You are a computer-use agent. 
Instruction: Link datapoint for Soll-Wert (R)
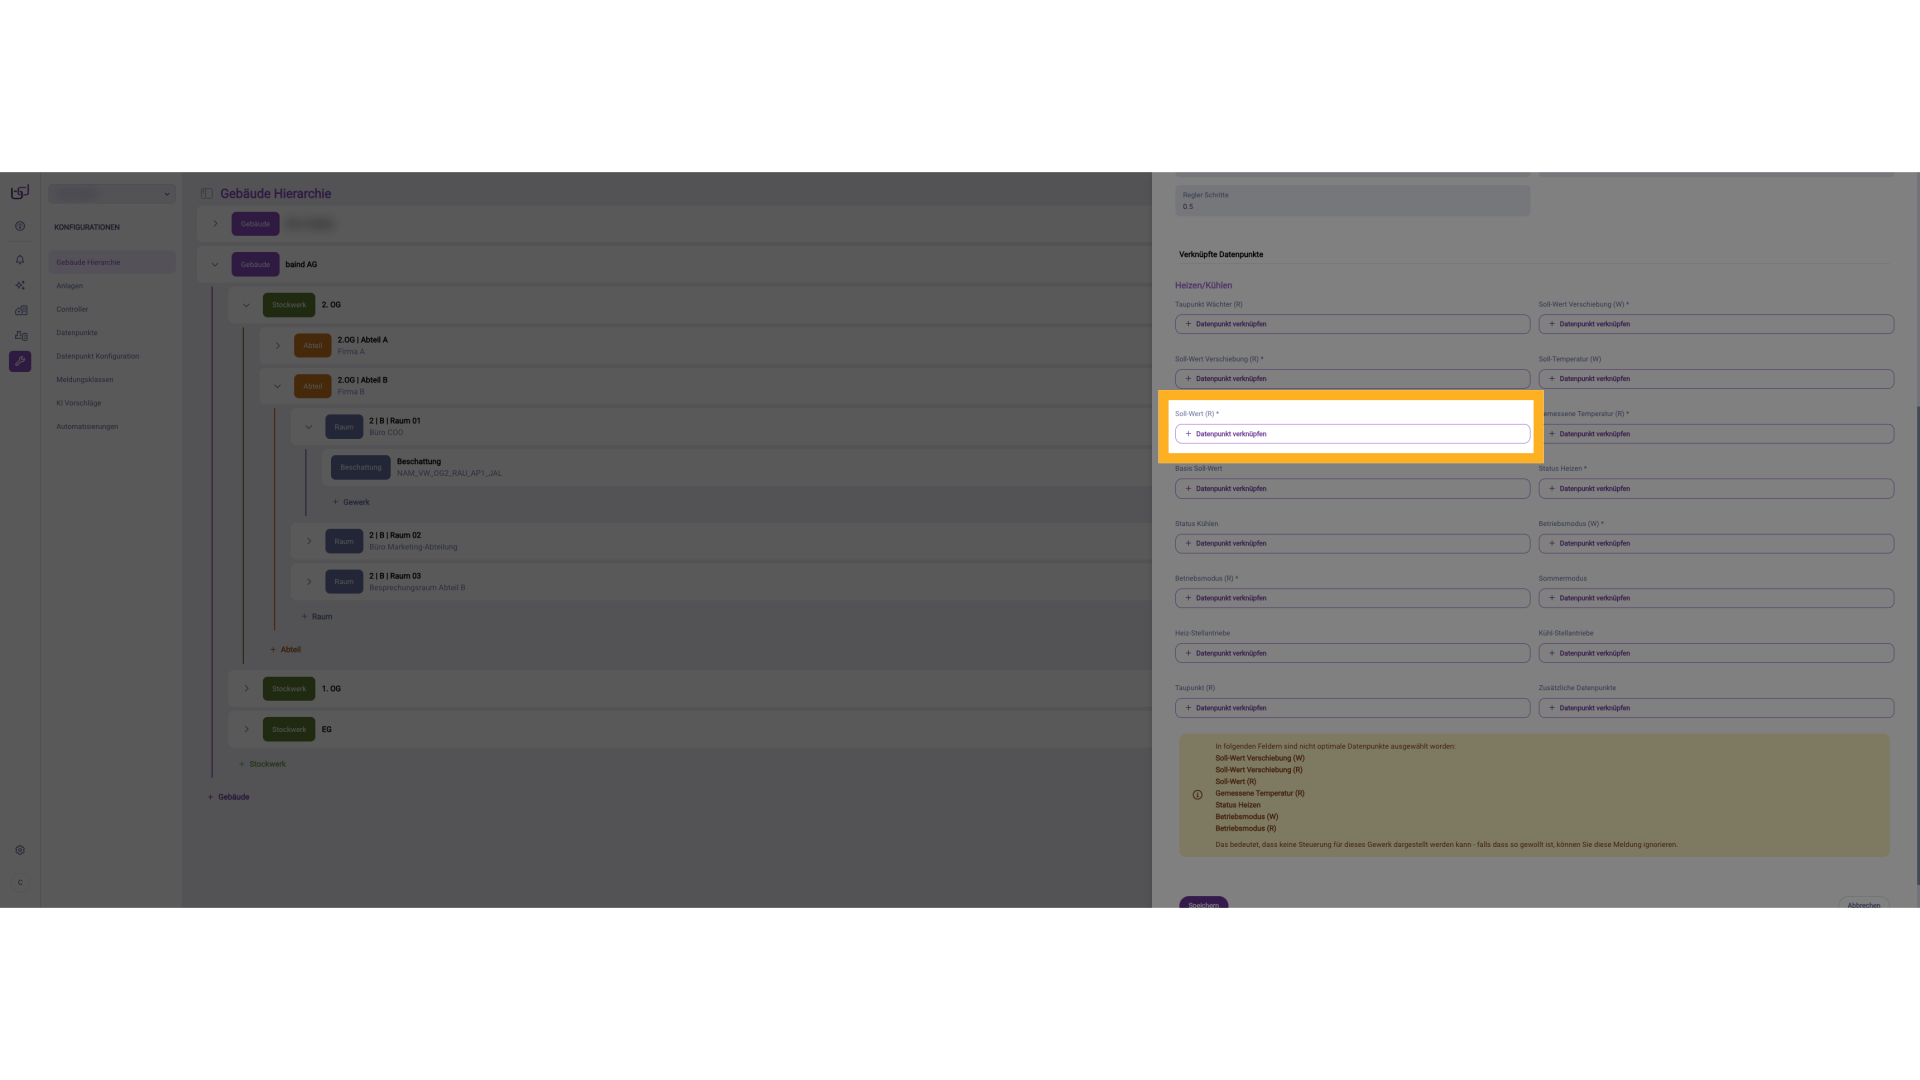pos(1352,434)
